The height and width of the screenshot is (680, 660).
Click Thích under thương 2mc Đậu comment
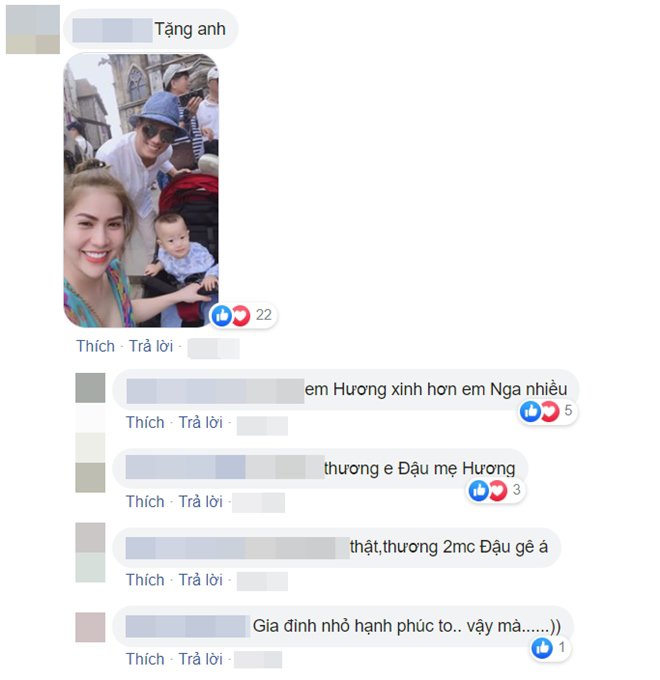tap(145, 580)
